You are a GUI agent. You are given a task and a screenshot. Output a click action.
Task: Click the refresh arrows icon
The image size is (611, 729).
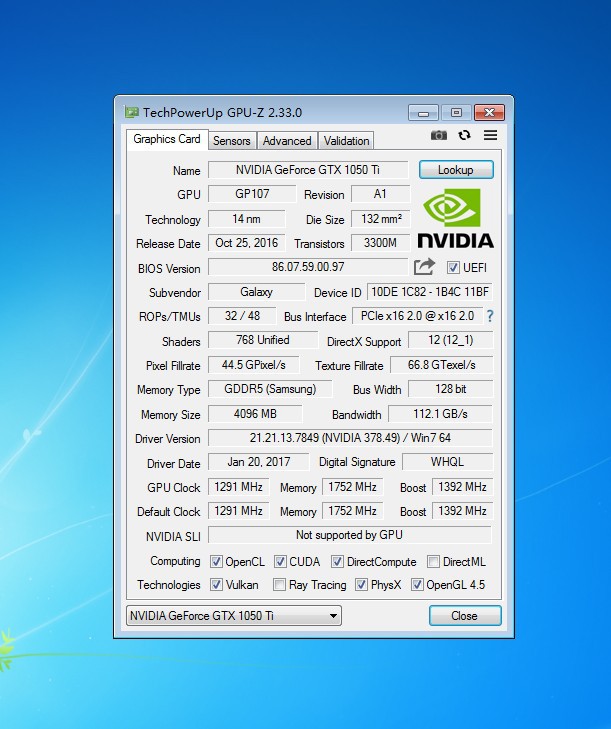[464, 135]
